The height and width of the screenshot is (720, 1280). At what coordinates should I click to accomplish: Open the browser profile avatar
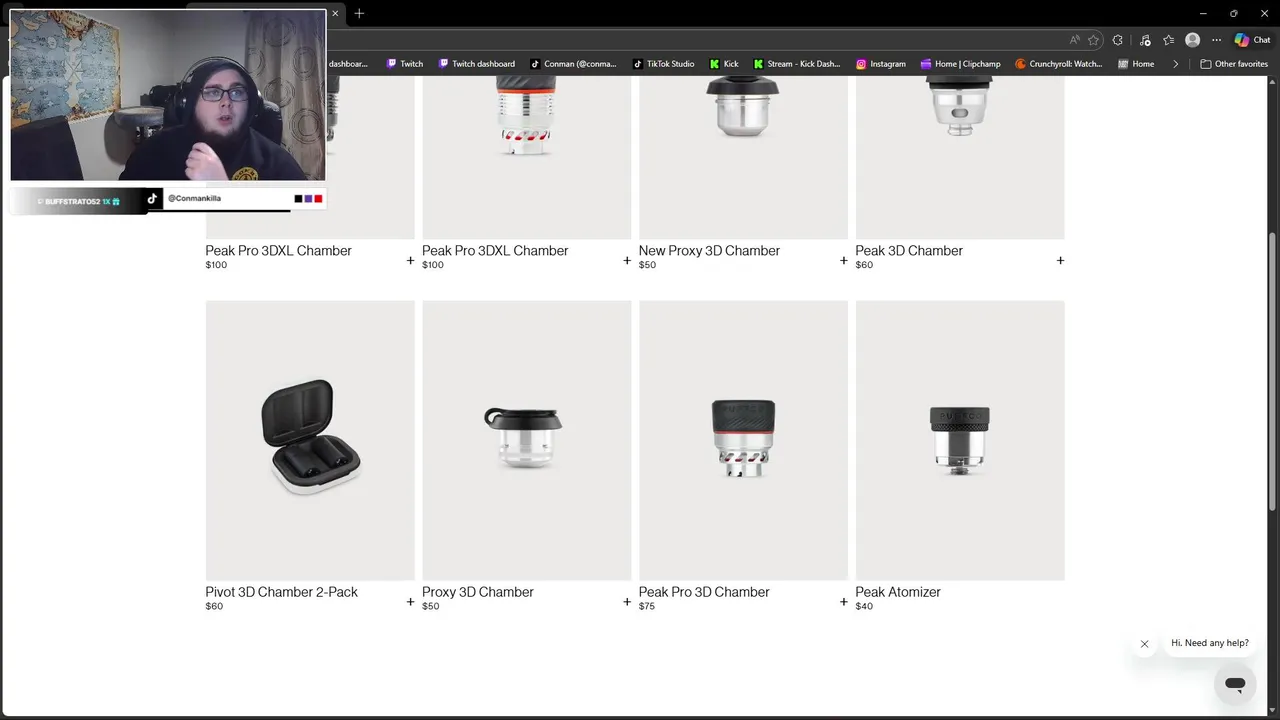click(x=1192, y=40)
